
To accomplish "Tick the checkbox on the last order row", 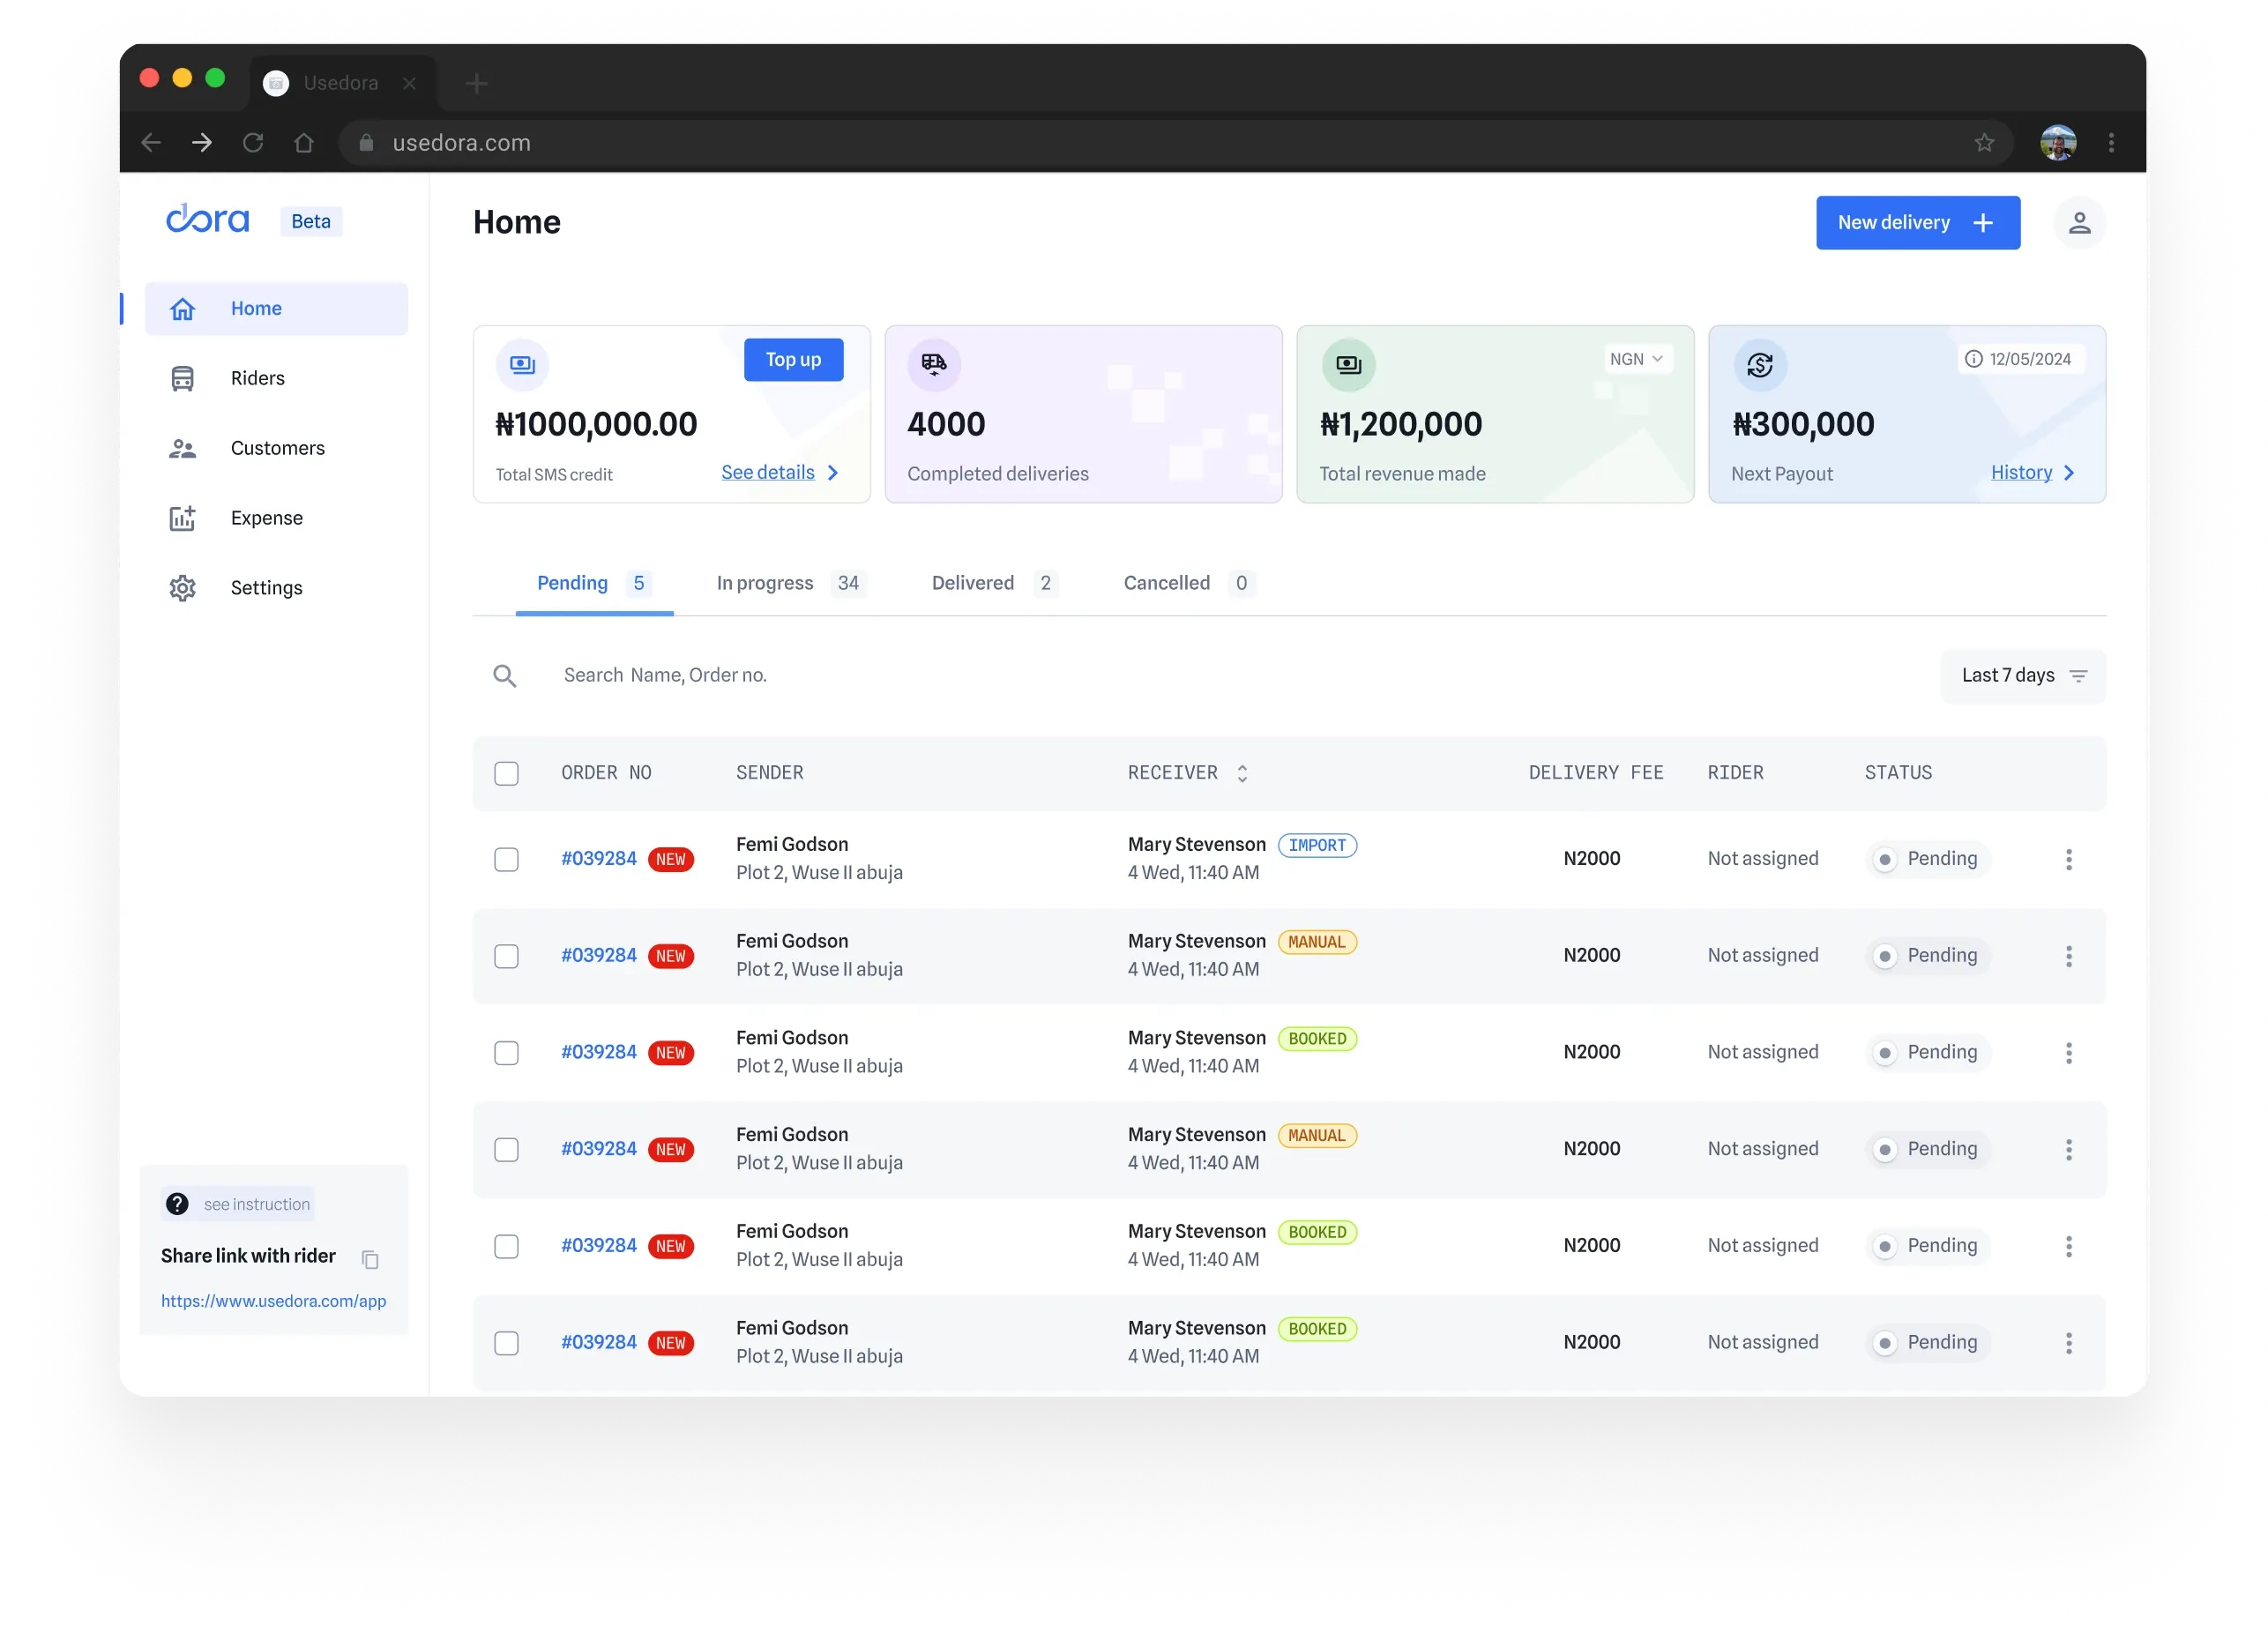I will pyautogui.click(x=507, y=1343).
